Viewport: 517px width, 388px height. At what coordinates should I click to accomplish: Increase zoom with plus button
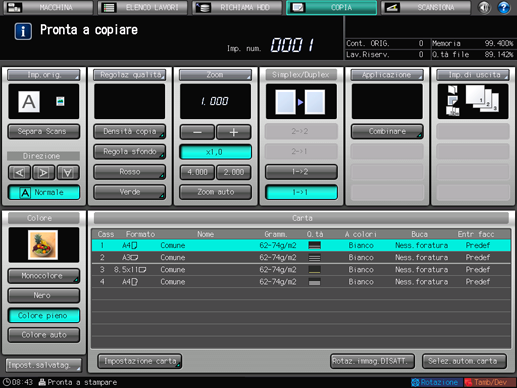pos(234,132)
